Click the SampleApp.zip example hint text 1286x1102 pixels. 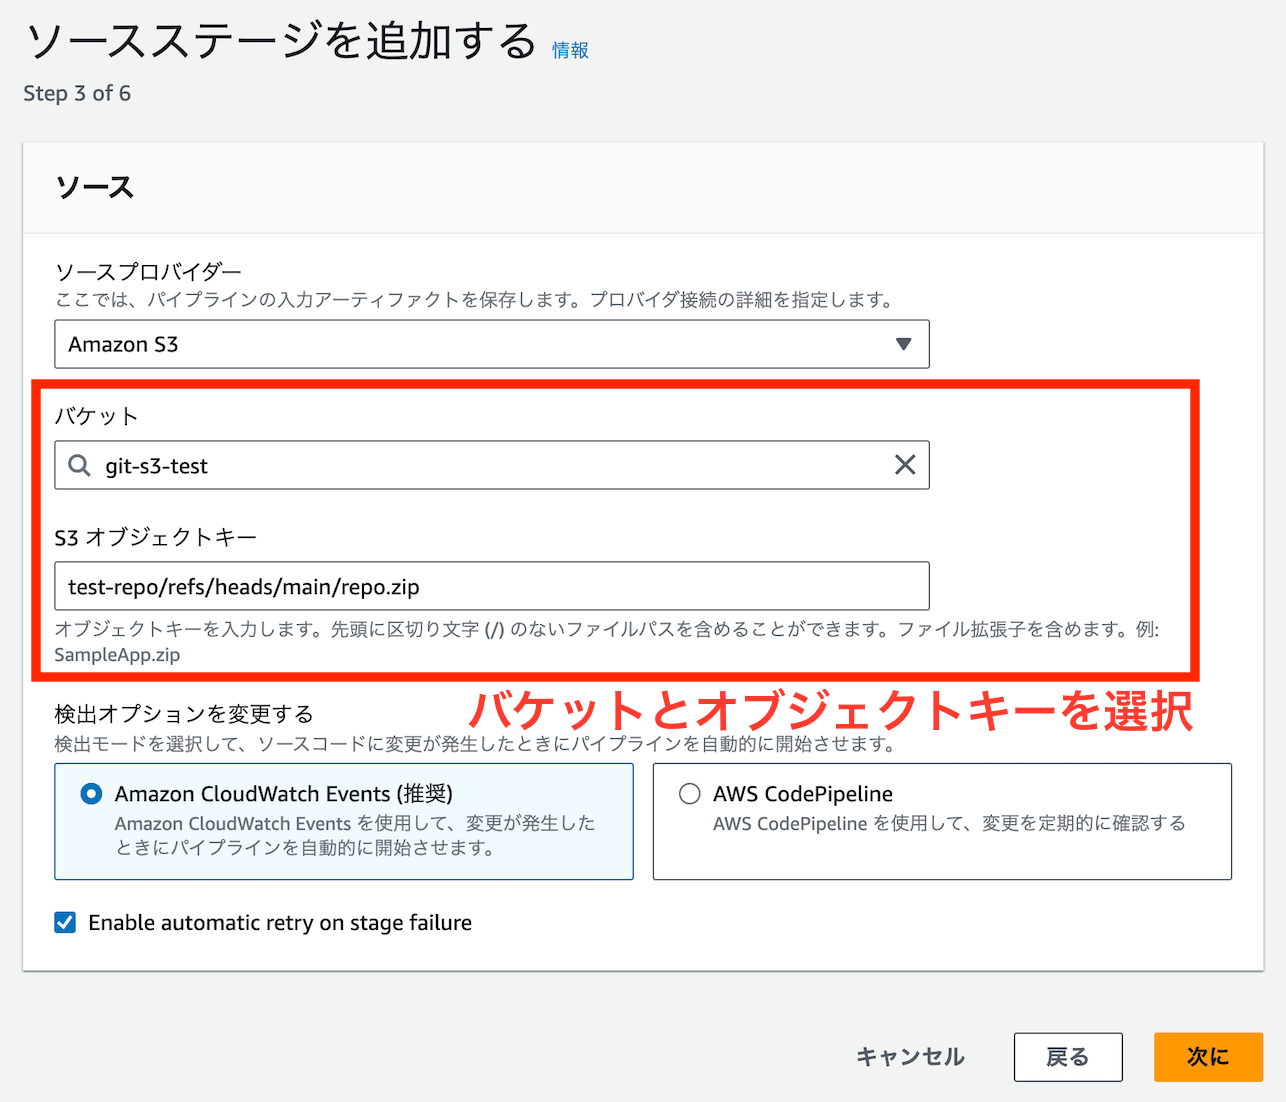pyautogui.click(x=117, y=655)
